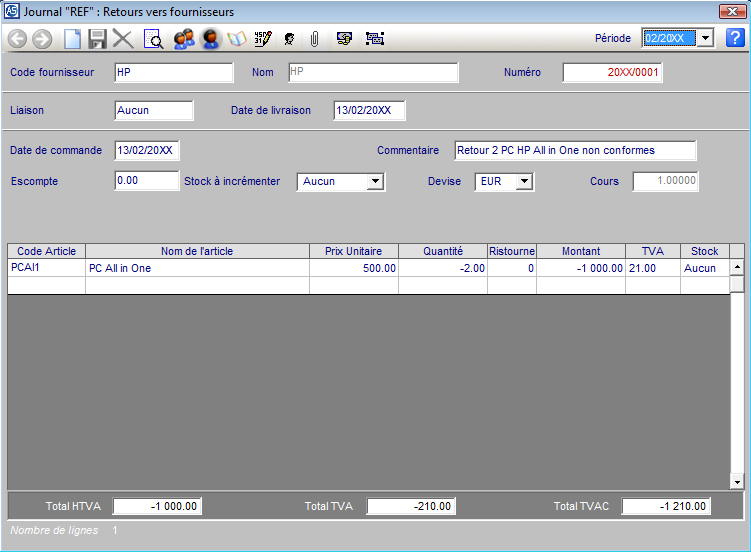Screen dimensions: 751x552
Task: Go to previous record with back arrow
Action: pyautogui.click(x=17, y=39)
